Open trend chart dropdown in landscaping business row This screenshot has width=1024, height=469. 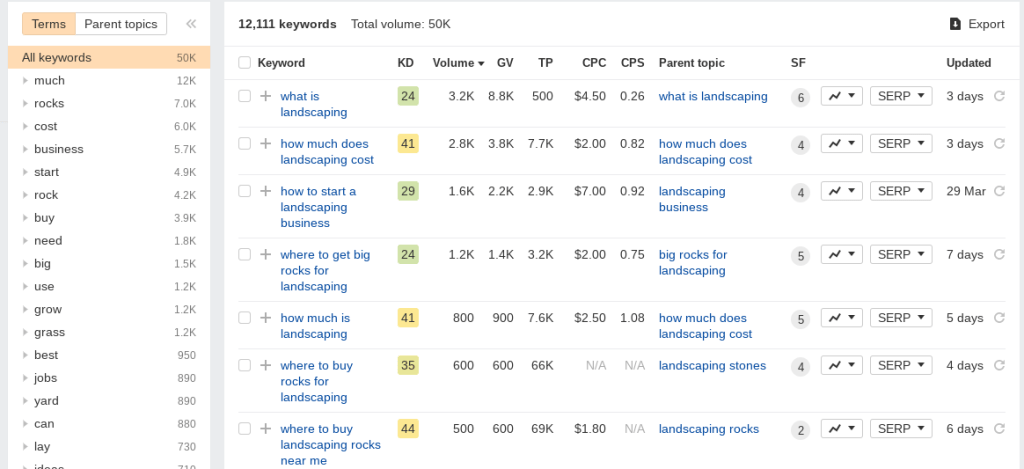[x=842, y=191]
